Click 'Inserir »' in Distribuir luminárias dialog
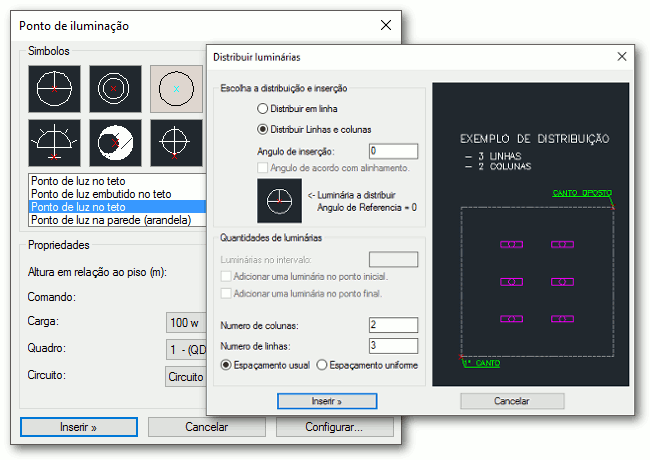The width and height of the screenshot is (650, 460). pyautogui.click(x=327, y=401)
